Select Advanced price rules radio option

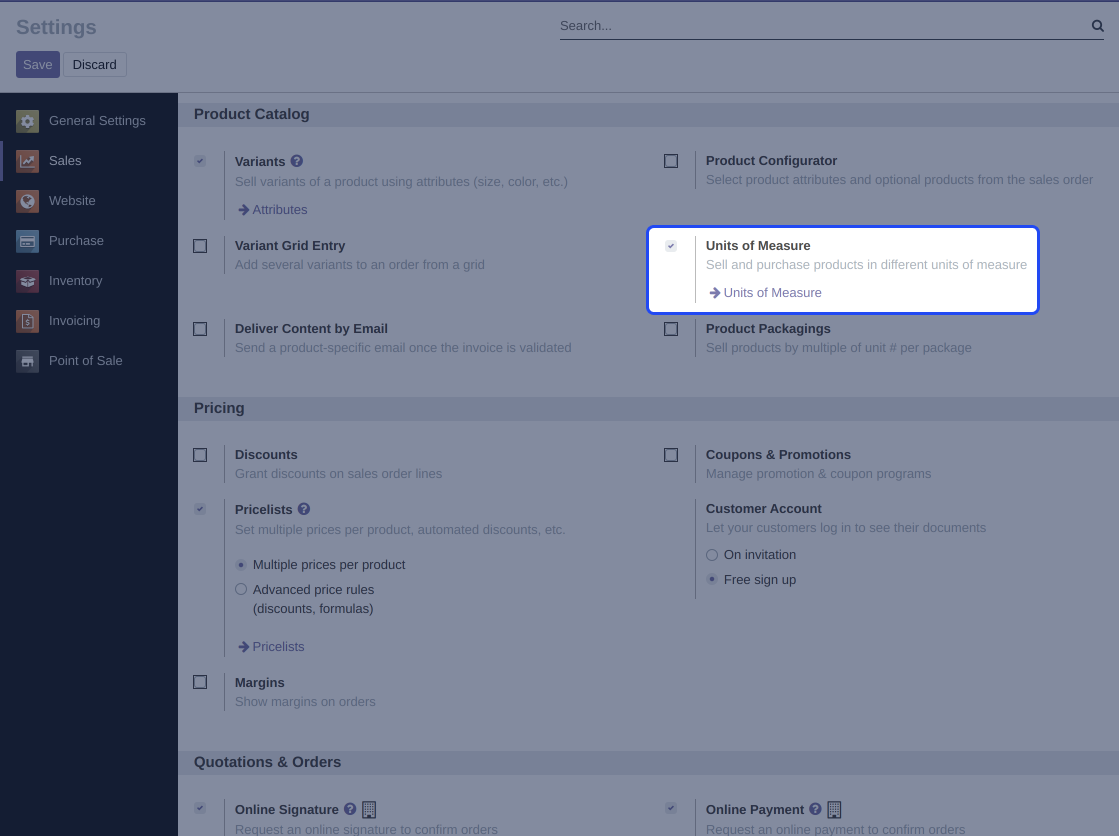pyautogui.click(x=241, y=590)
